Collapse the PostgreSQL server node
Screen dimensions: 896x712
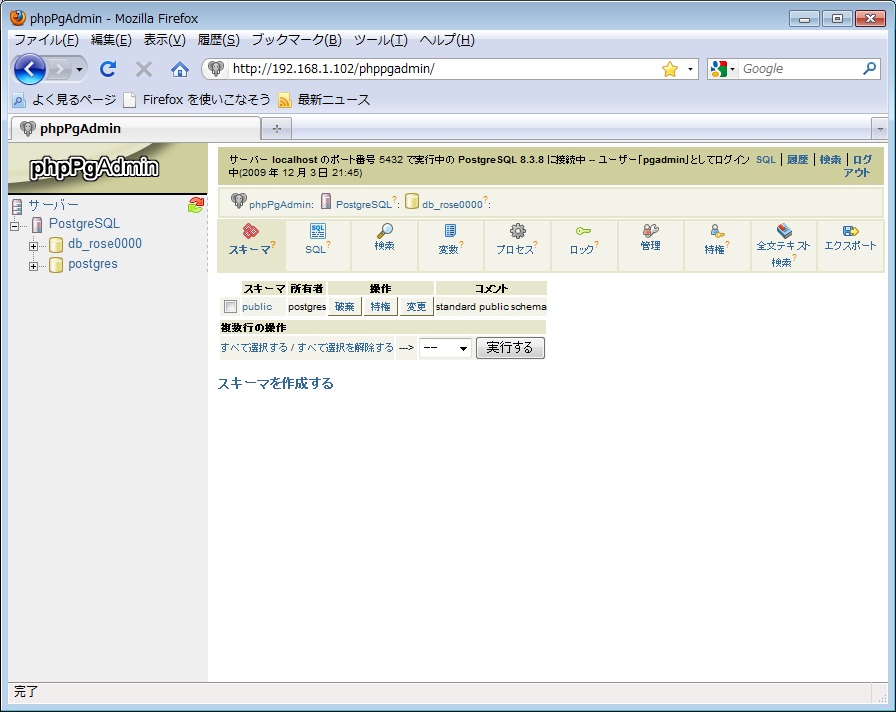(15, 226)
